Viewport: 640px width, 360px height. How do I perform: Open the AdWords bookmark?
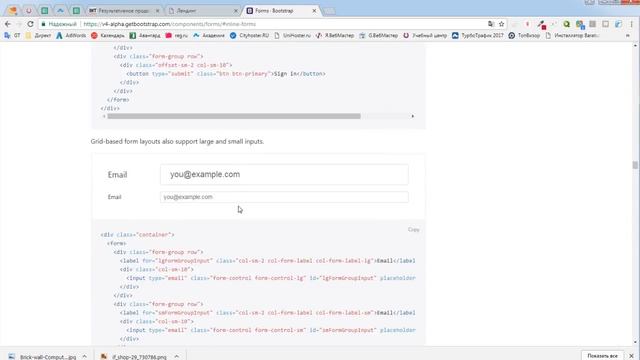coord(71,36)
